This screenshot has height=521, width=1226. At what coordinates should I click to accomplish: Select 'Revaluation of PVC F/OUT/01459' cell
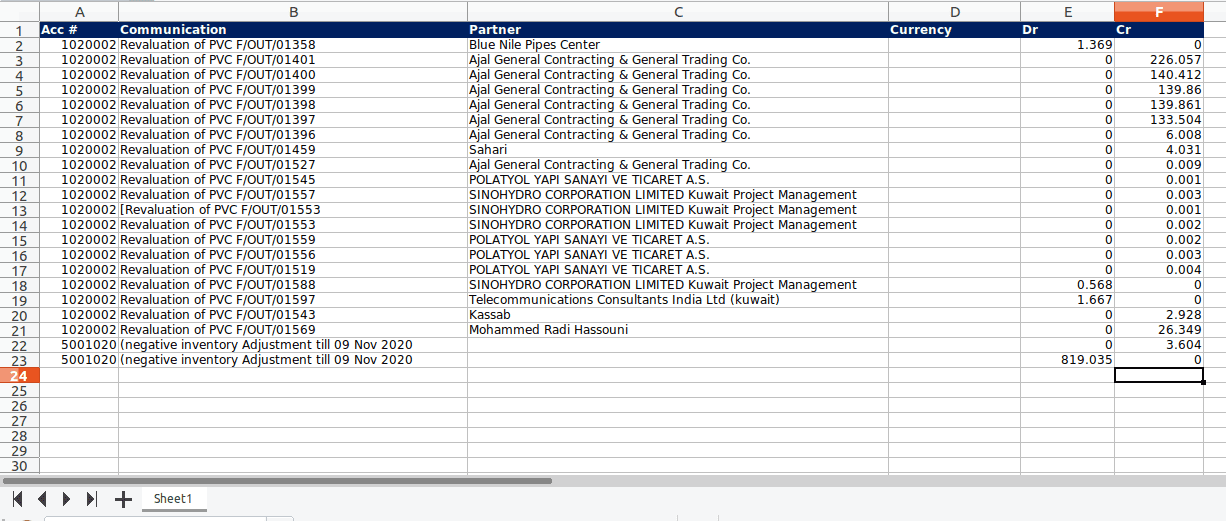[x=293, y=150]
